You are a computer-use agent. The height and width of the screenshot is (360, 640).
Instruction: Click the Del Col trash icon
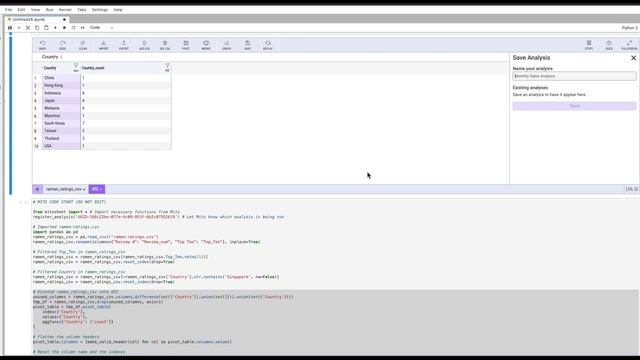pos(165,45)
